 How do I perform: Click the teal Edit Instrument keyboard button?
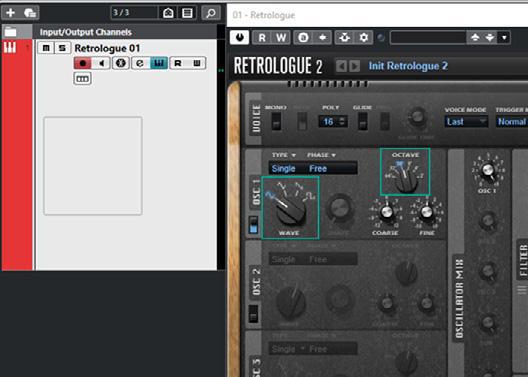[159, 63]
